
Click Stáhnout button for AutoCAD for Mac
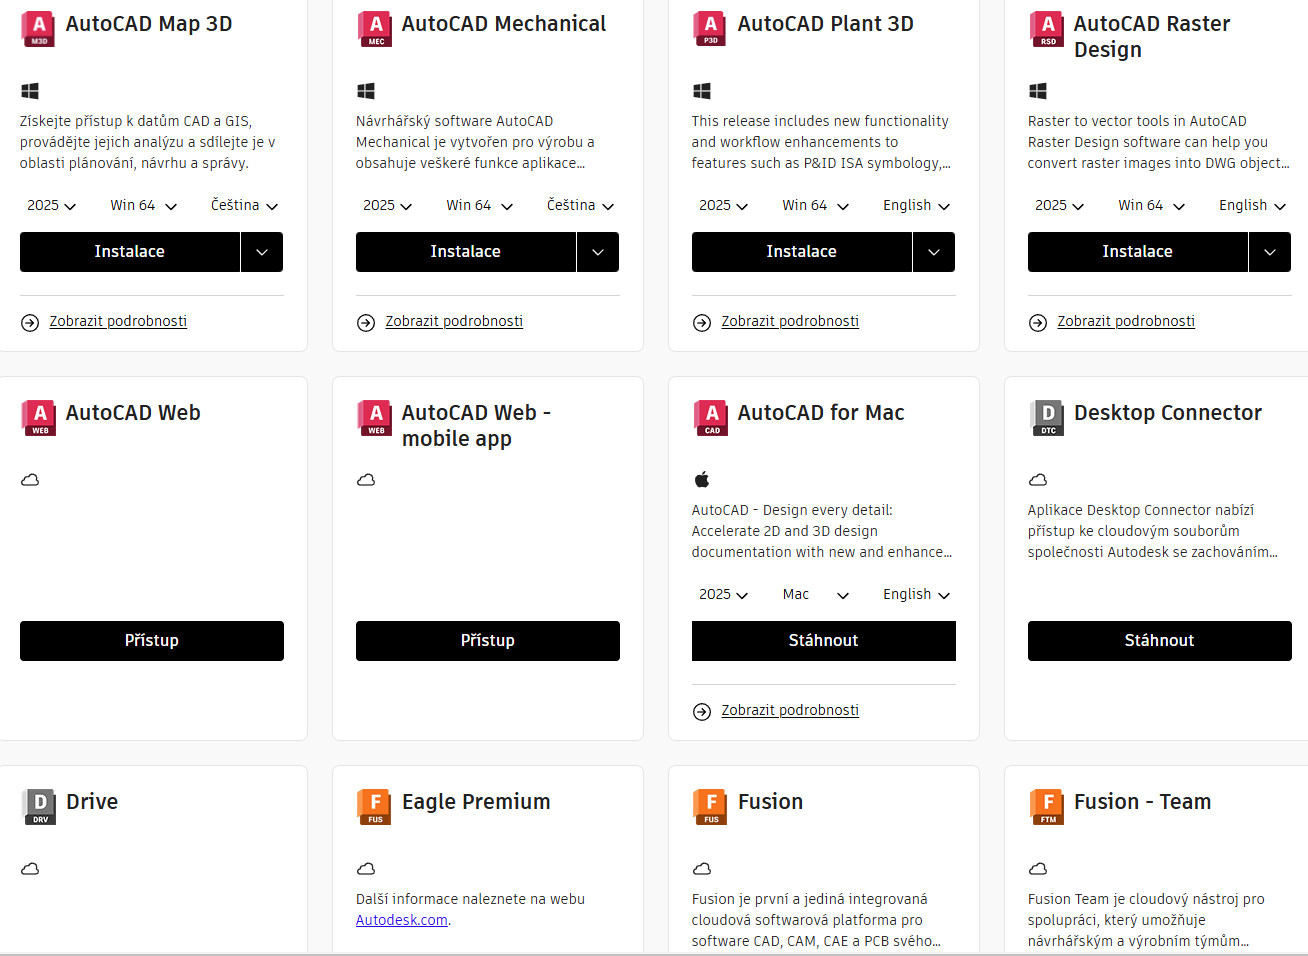[x=824, y=641]
